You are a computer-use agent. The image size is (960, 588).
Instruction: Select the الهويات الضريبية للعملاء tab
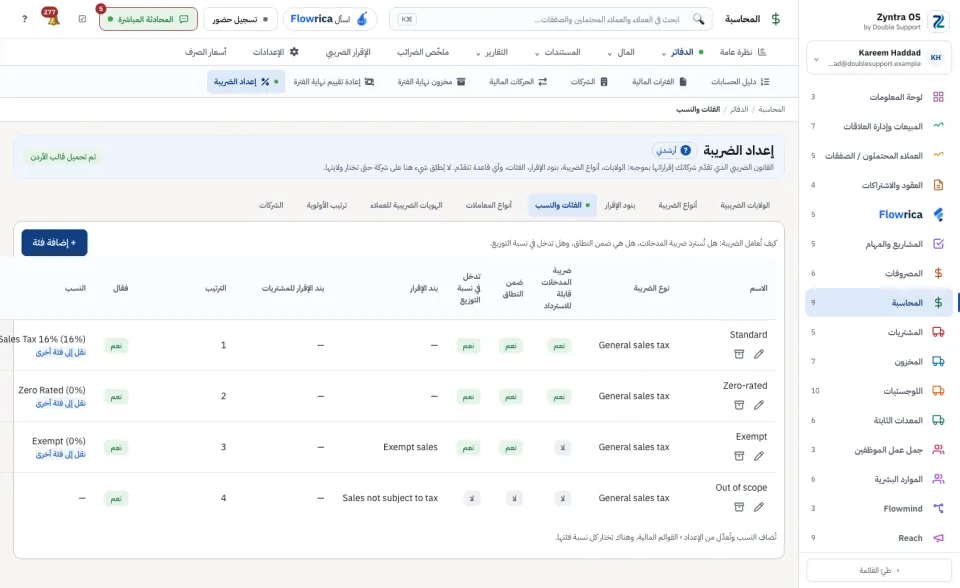[x=406, y=205]
